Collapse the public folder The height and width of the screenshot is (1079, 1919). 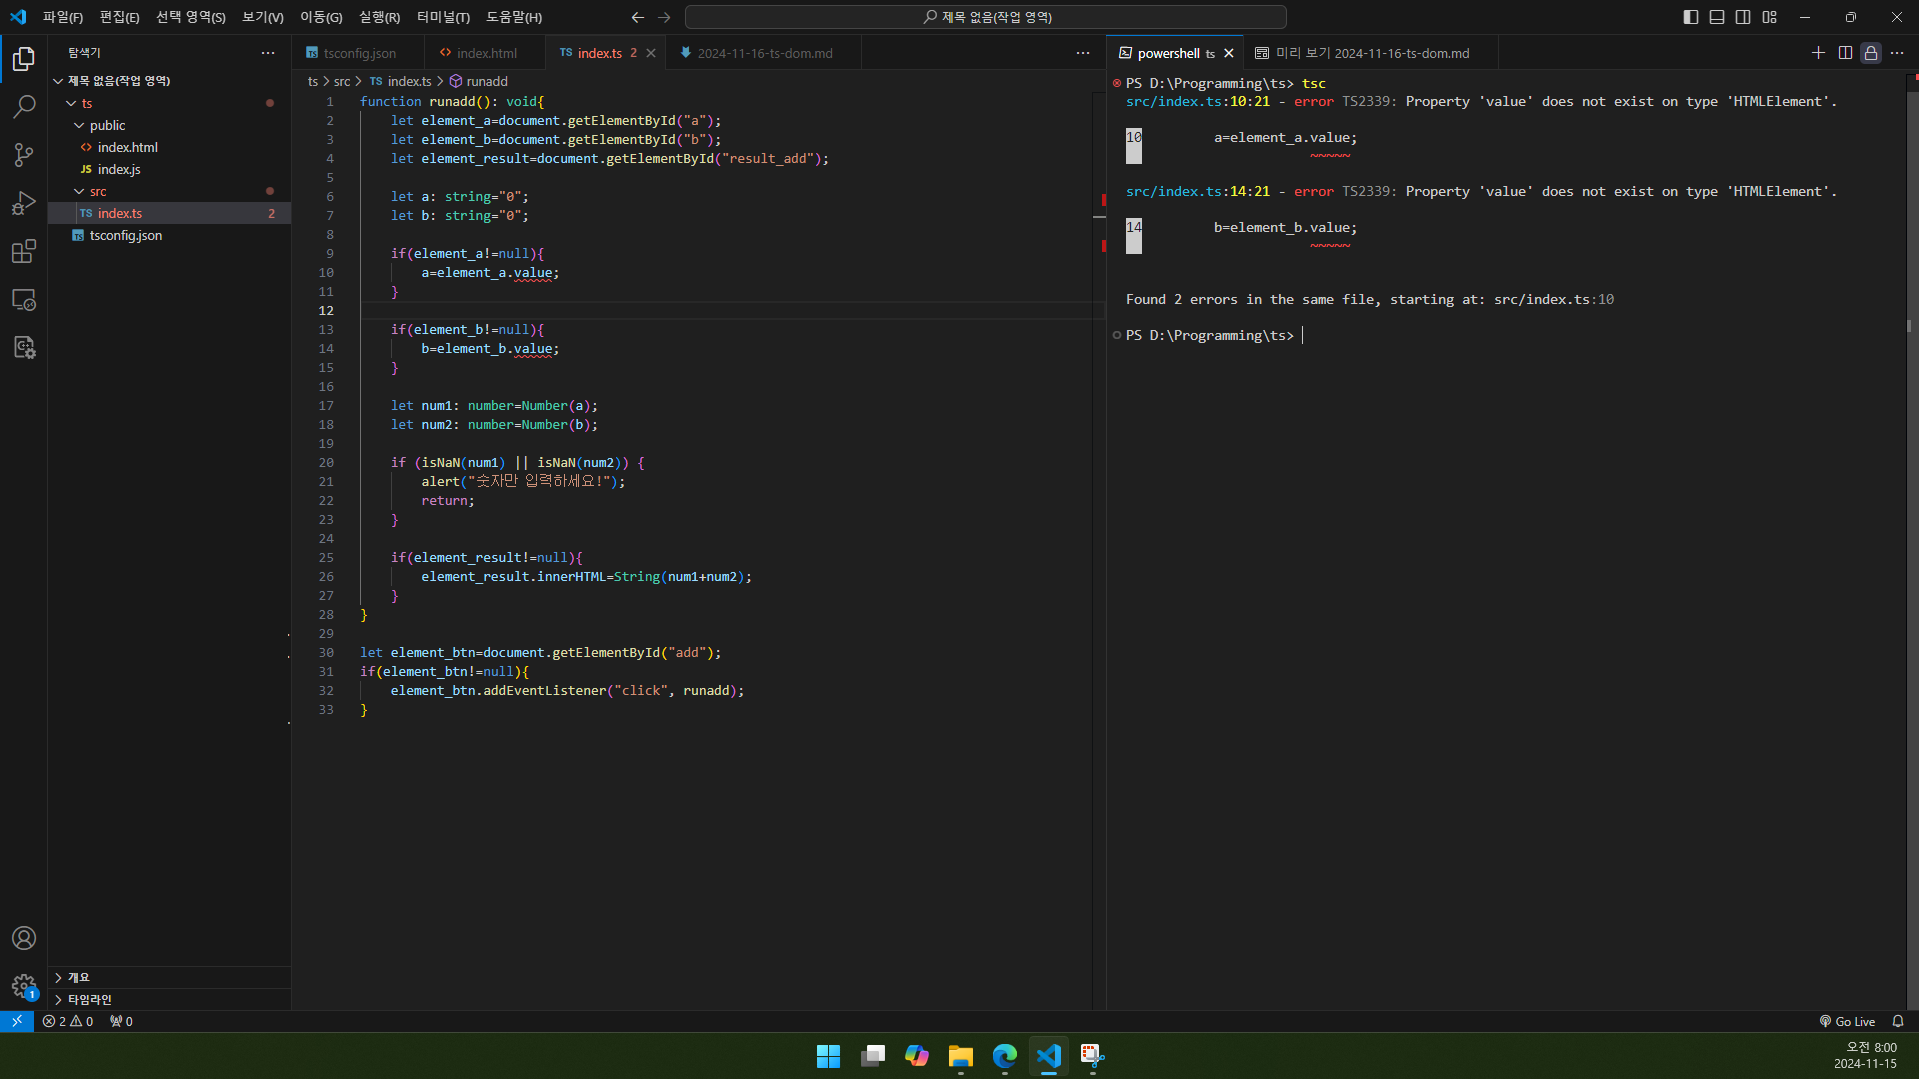(169, 125)
